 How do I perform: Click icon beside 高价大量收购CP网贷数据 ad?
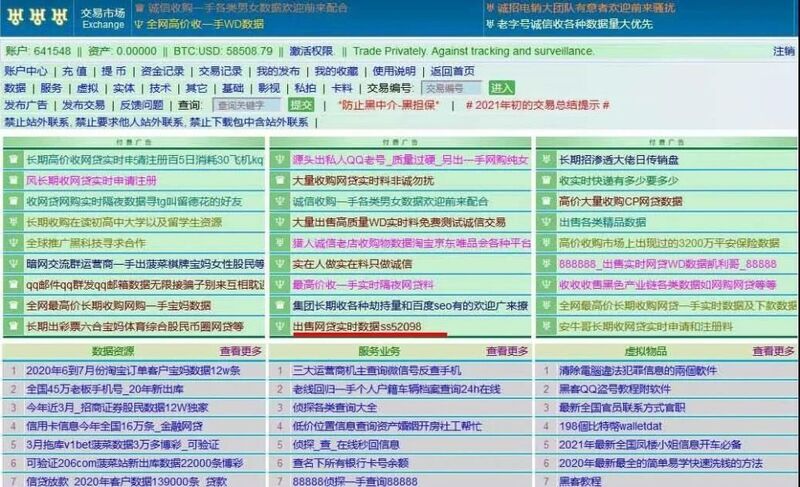pyautogui.click(x=546, y=201)
